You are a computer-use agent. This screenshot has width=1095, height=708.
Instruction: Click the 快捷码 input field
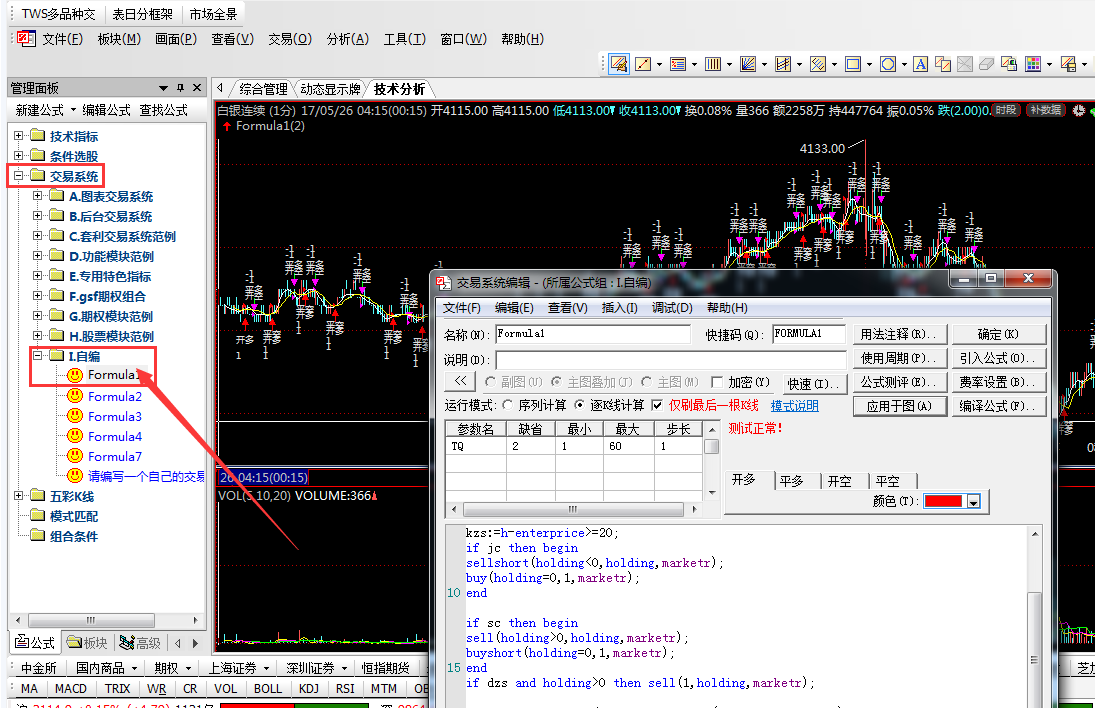click(809, 334)
